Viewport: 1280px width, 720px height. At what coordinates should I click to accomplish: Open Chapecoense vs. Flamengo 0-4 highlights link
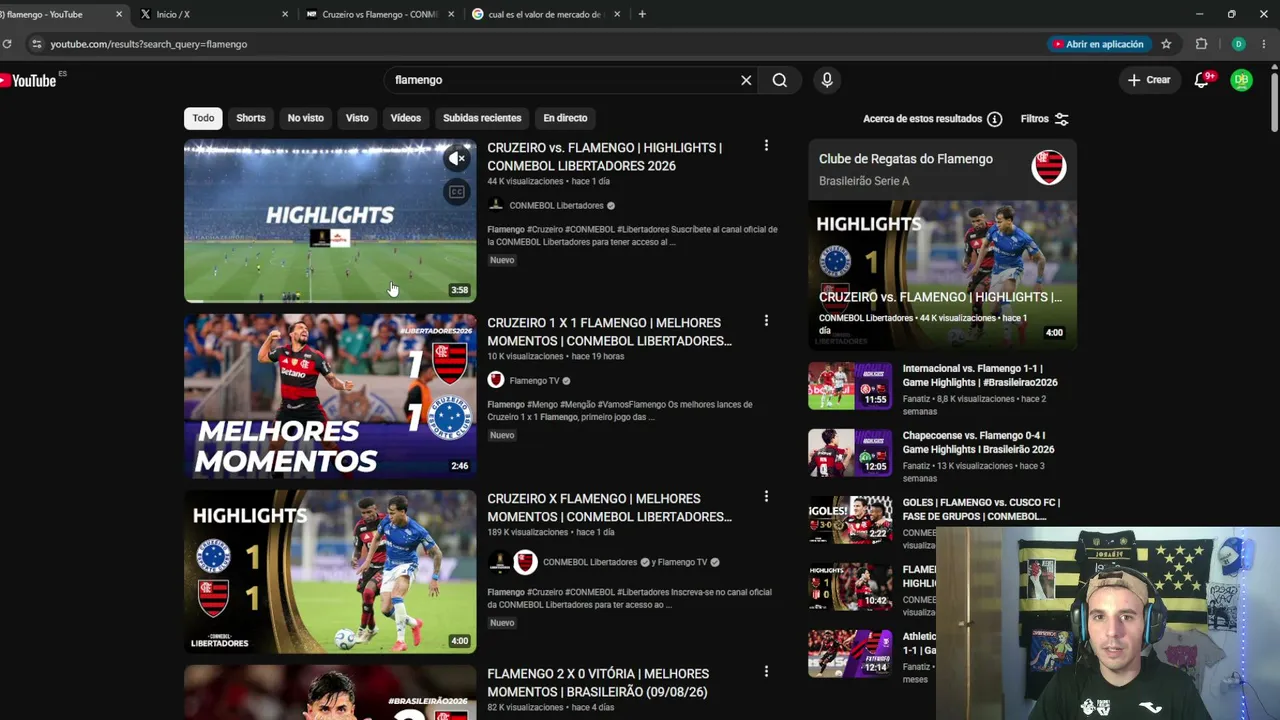(978, 442)
